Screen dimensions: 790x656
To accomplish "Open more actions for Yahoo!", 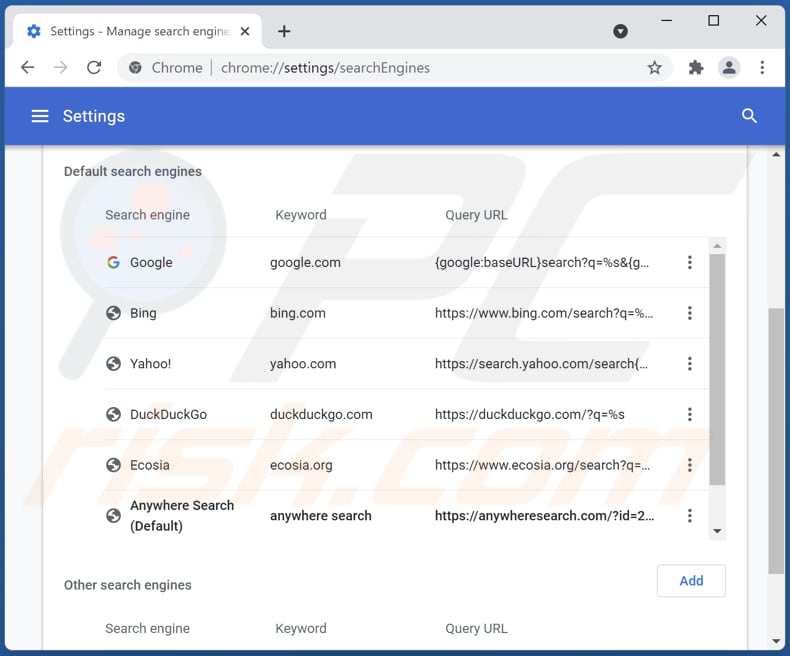I will click(x=690, y=364).
